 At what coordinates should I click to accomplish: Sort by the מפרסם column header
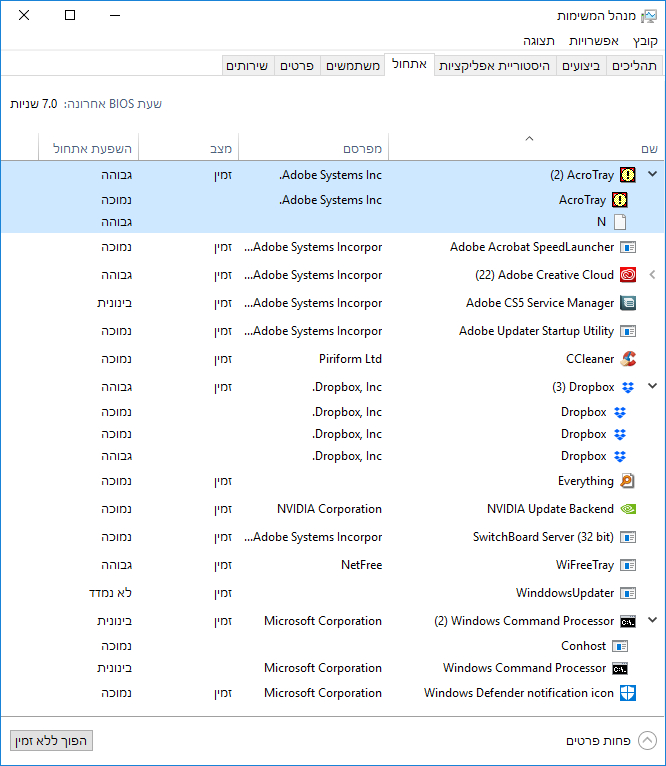(313, 147)
